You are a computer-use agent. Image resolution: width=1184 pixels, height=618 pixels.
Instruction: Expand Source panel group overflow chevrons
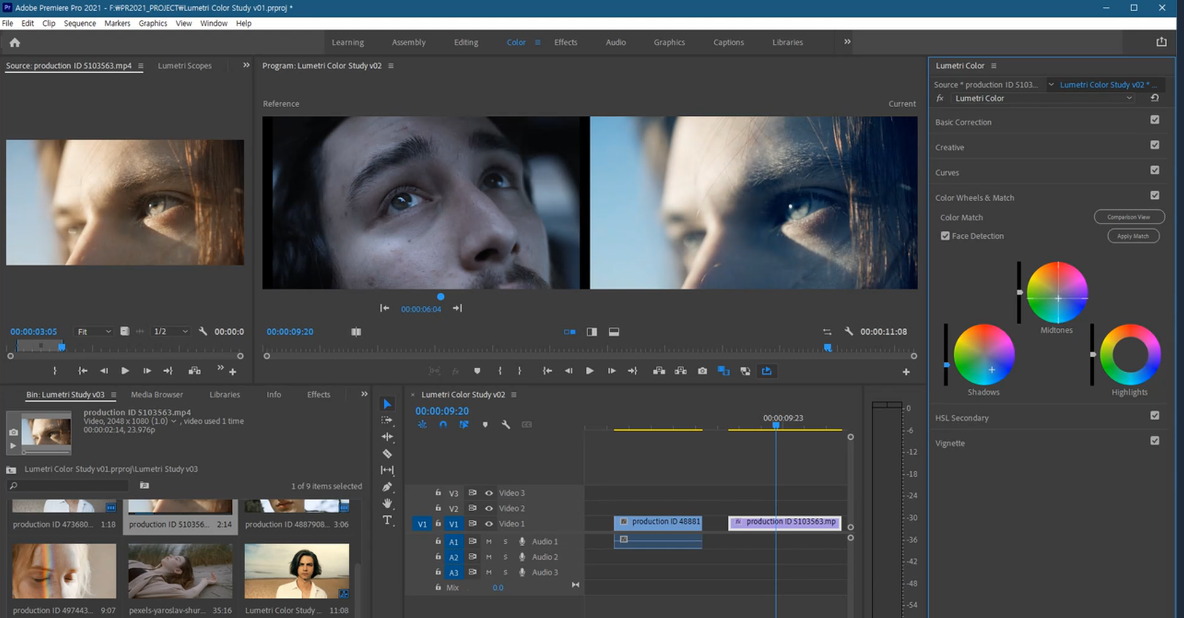[246, 66]
